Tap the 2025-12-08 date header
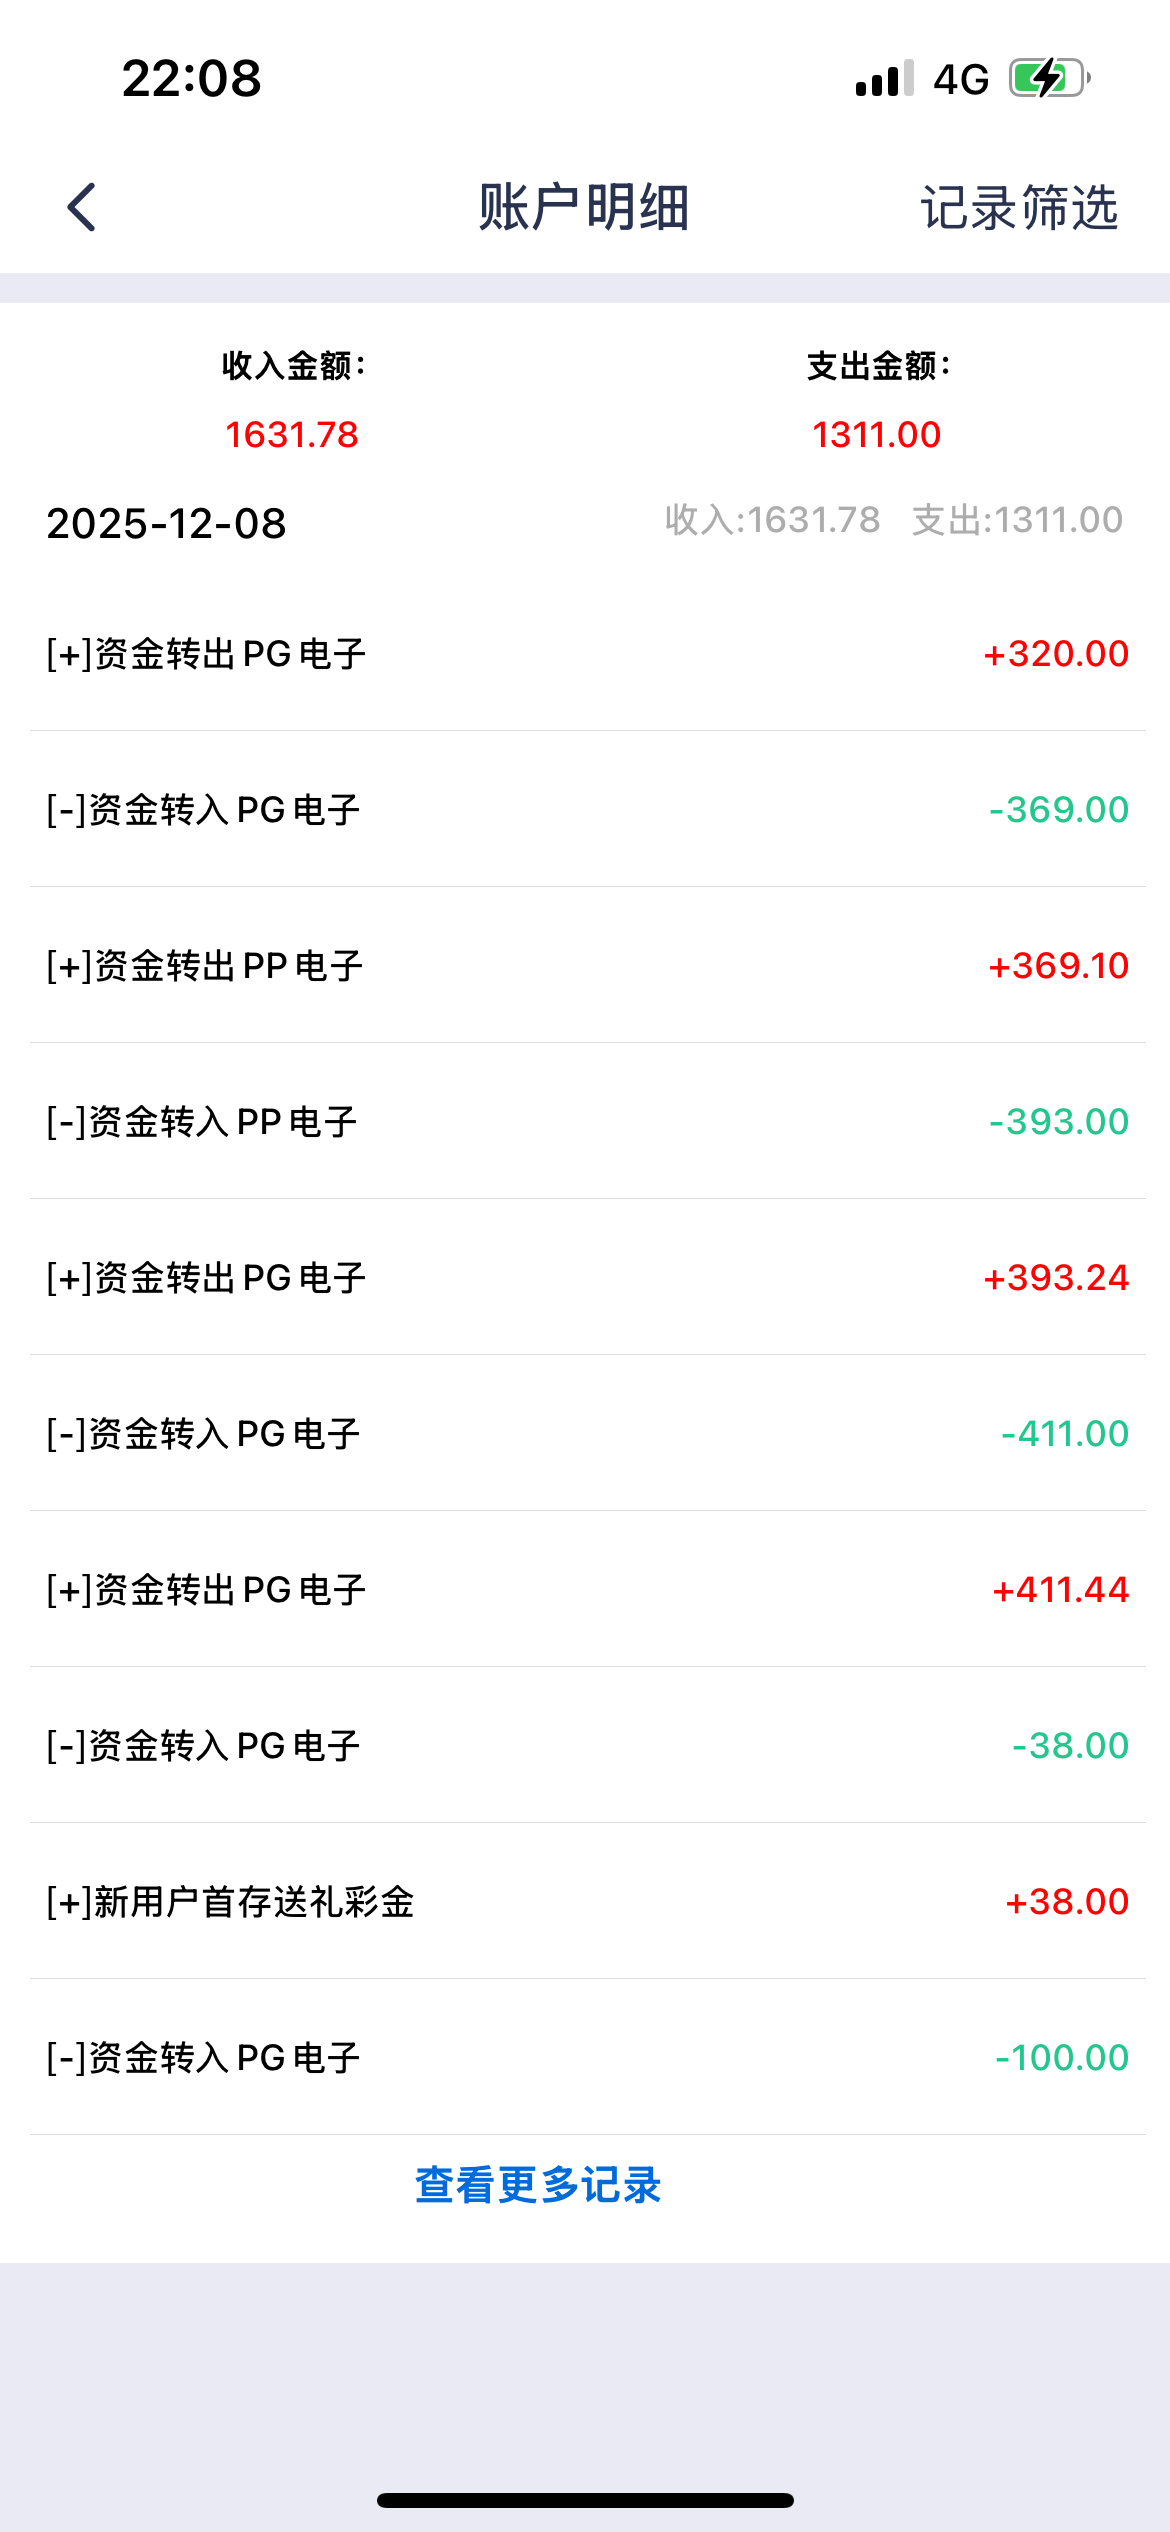The image size is (1170, 2532). pyautogui.click(x=167, y=523)
